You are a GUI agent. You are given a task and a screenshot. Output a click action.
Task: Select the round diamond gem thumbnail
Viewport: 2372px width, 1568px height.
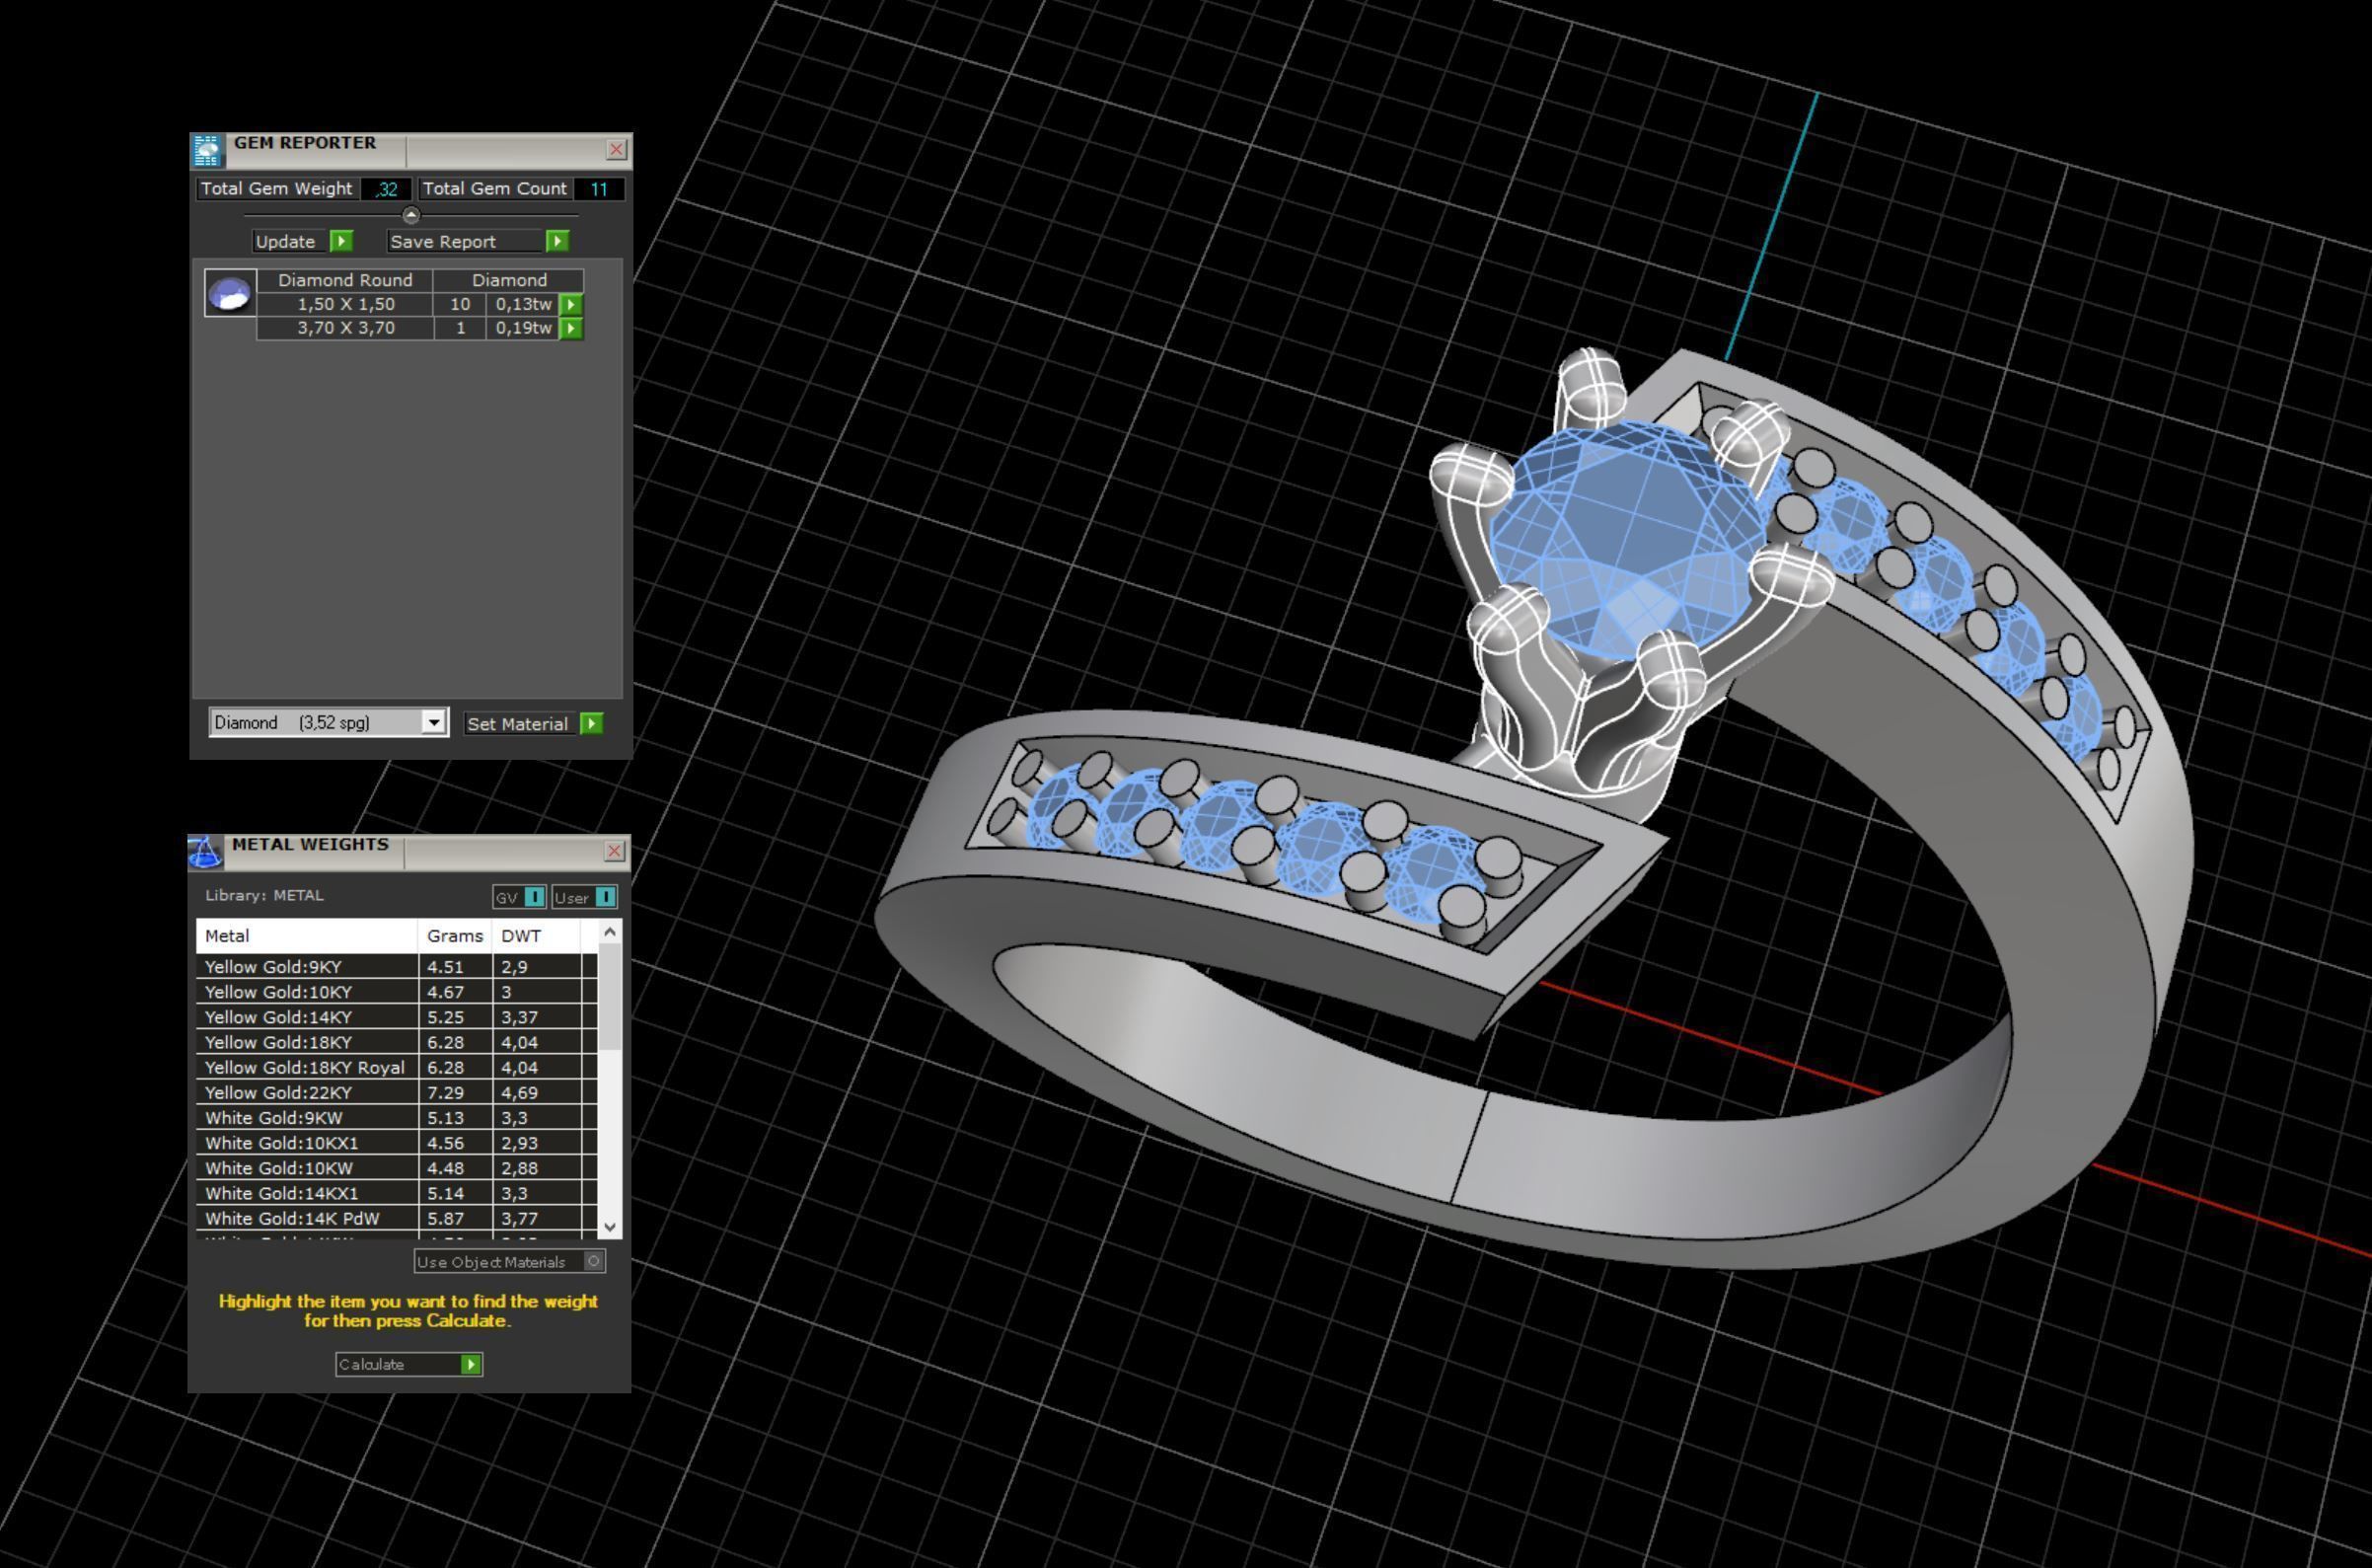[230, 293]
